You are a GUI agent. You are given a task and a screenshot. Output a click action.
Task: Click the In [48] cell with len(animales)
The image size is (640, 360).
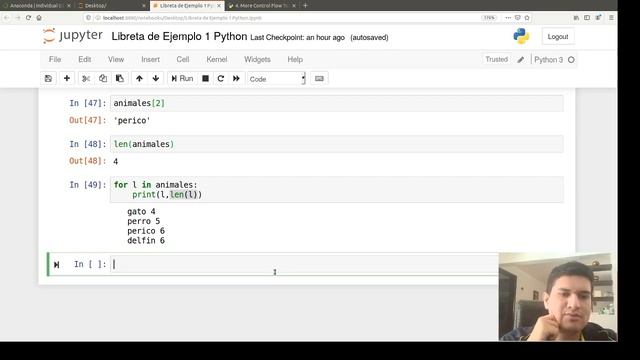pyautogui.click(x=336, y=144)
